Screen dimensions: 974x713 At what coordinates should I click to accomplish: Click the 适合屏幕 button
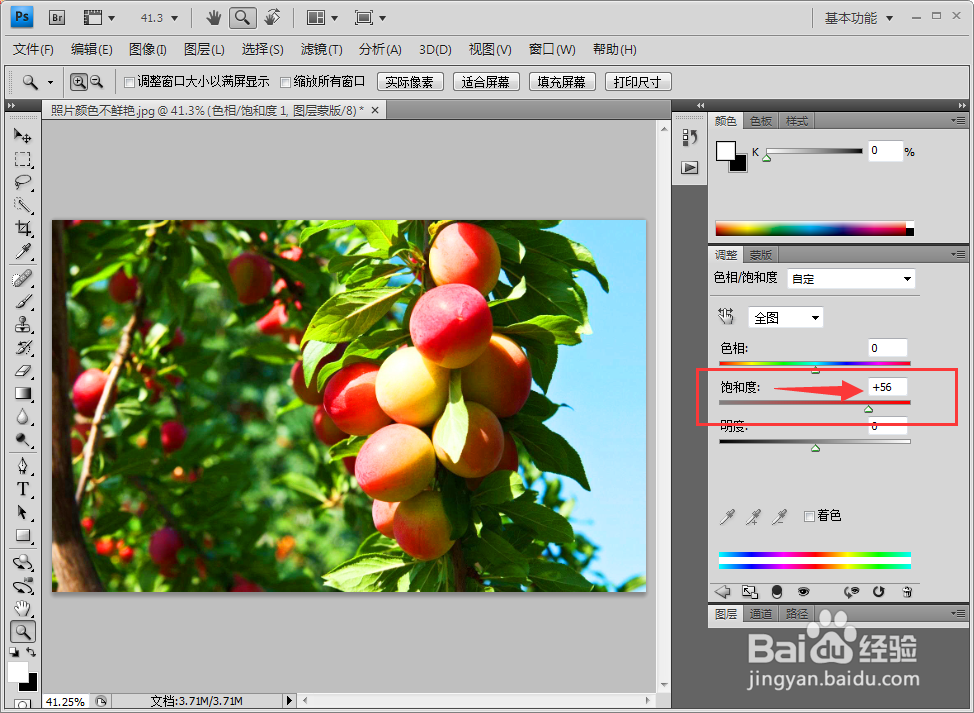click(486, 82)
